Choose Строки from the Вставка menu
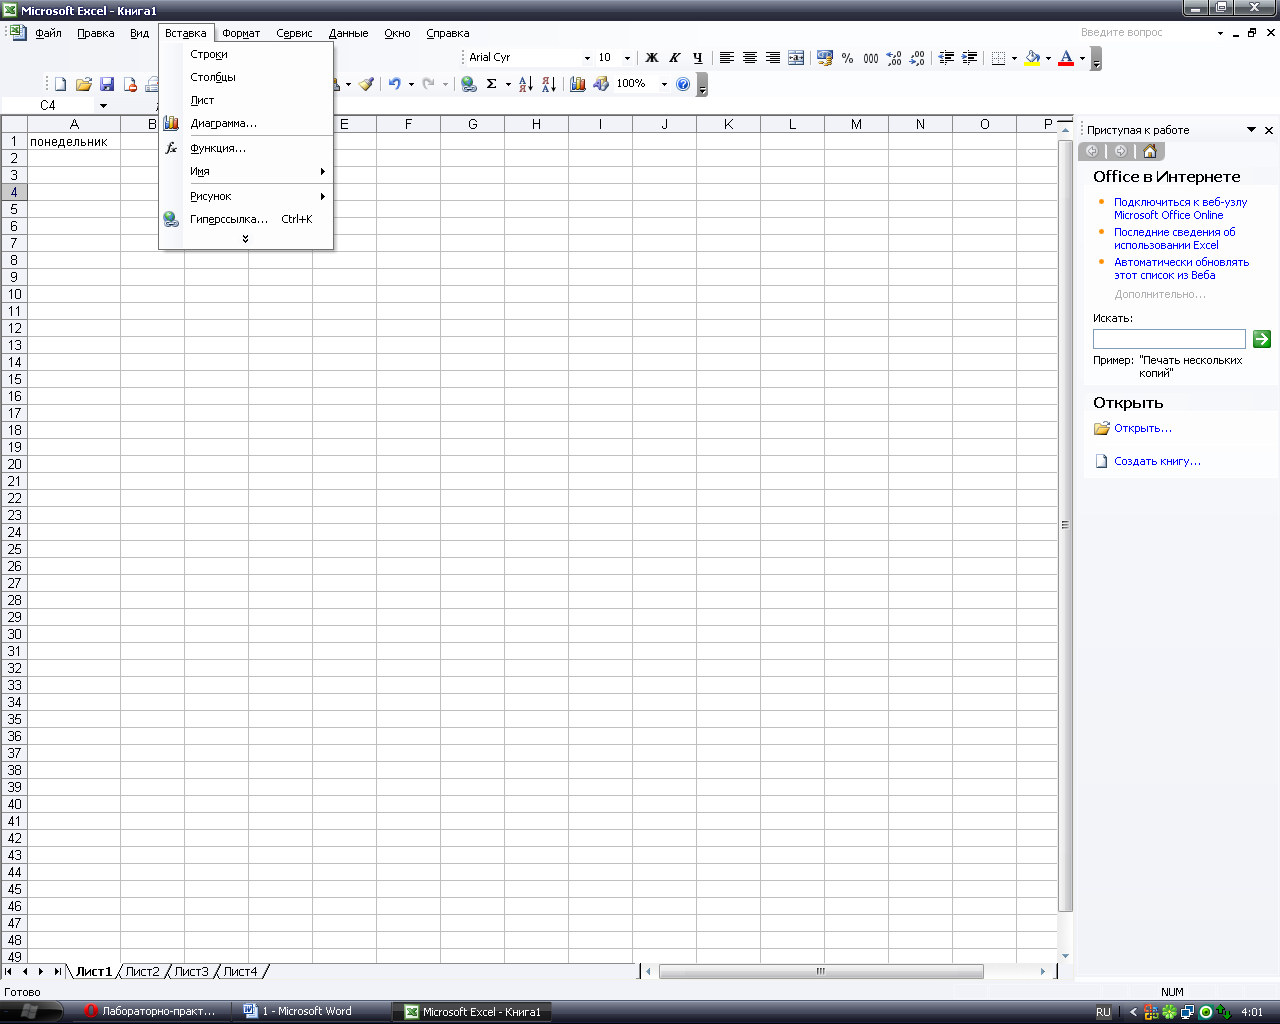This screenshot has width=1280, height=1024. 246,55
